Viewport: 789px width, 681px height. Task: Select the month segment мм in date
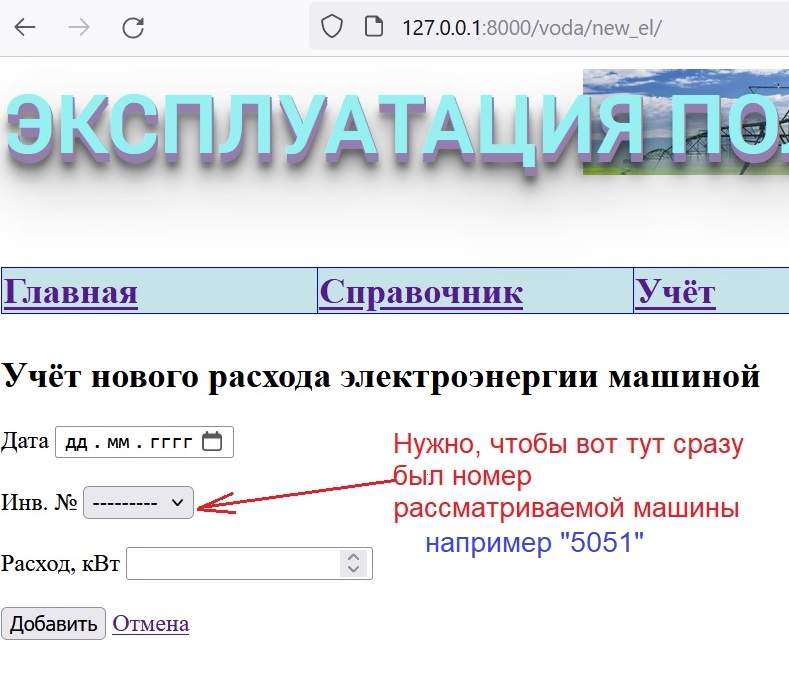[118, 443]
